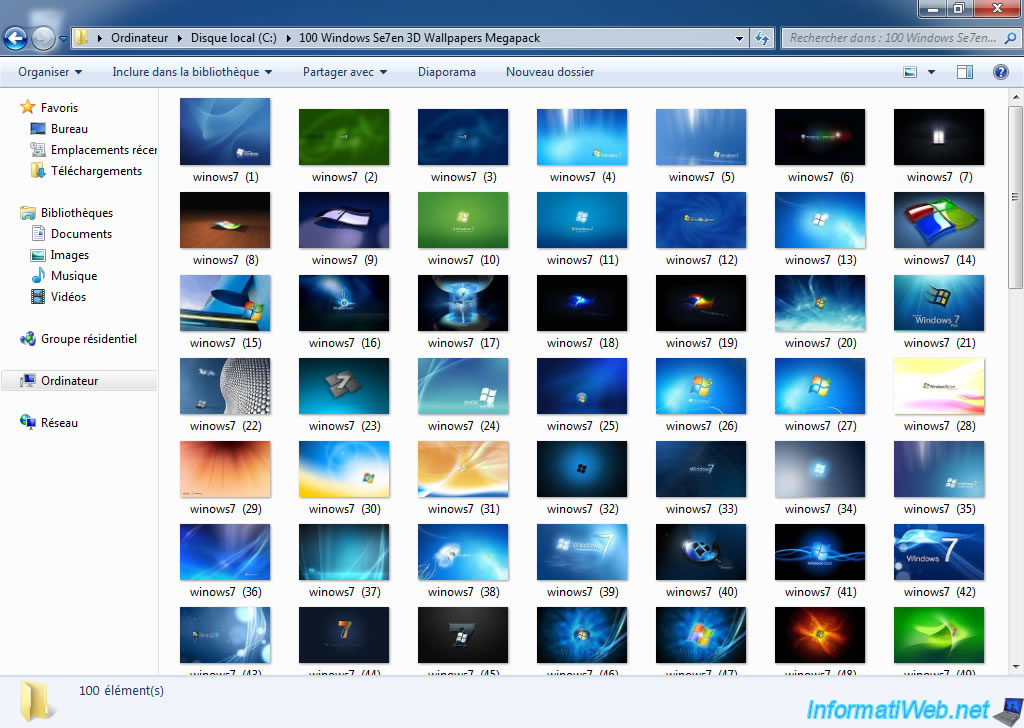Select the winows7 (29) orange thumbnail
Image resolution: width=1024 pixels, height=728 pixels.
point(225,469)
